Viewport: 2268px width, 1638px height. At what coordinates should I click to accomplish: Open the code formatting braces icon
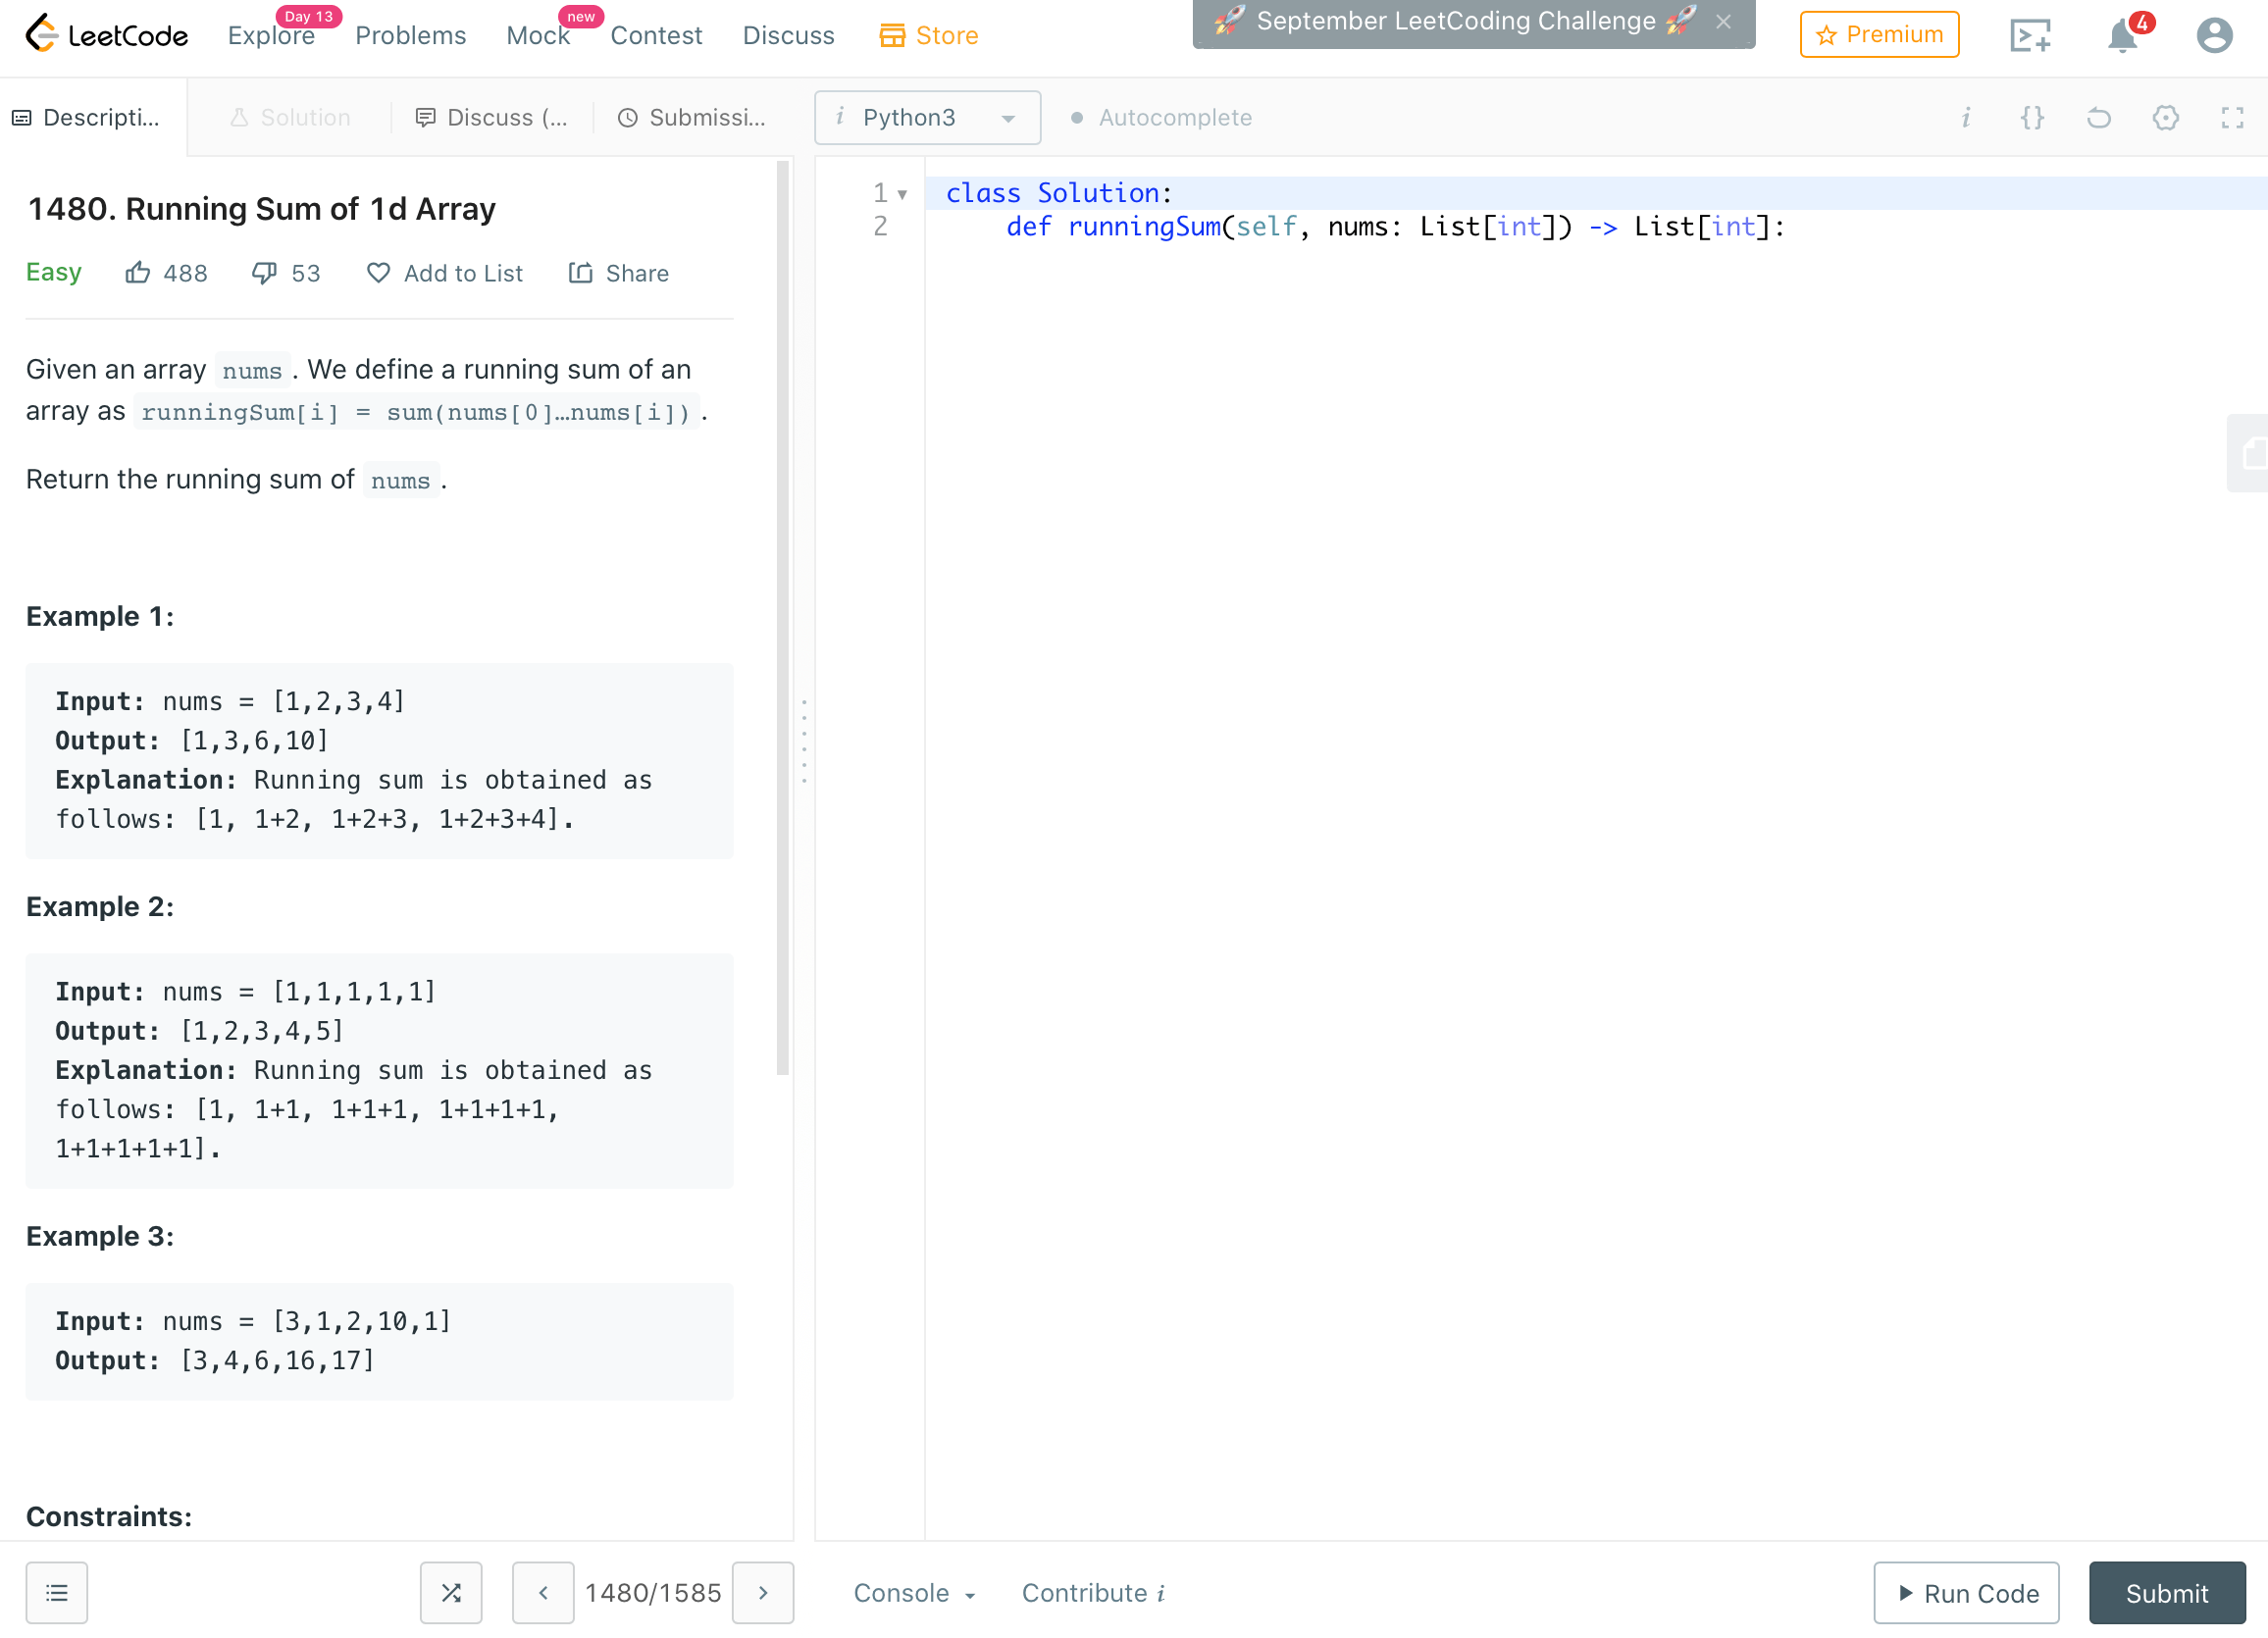click(2033, 117)
